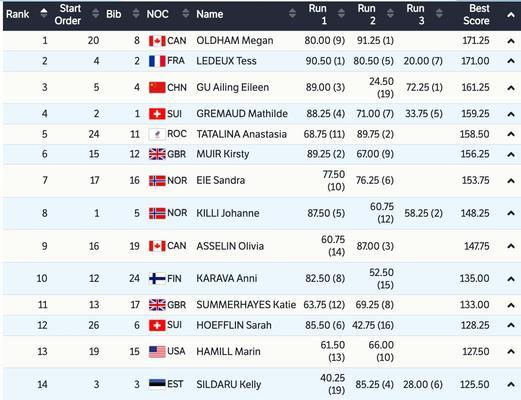Expand KILLI Johanne row chevron
521x400 pixels.
[511, 213]
